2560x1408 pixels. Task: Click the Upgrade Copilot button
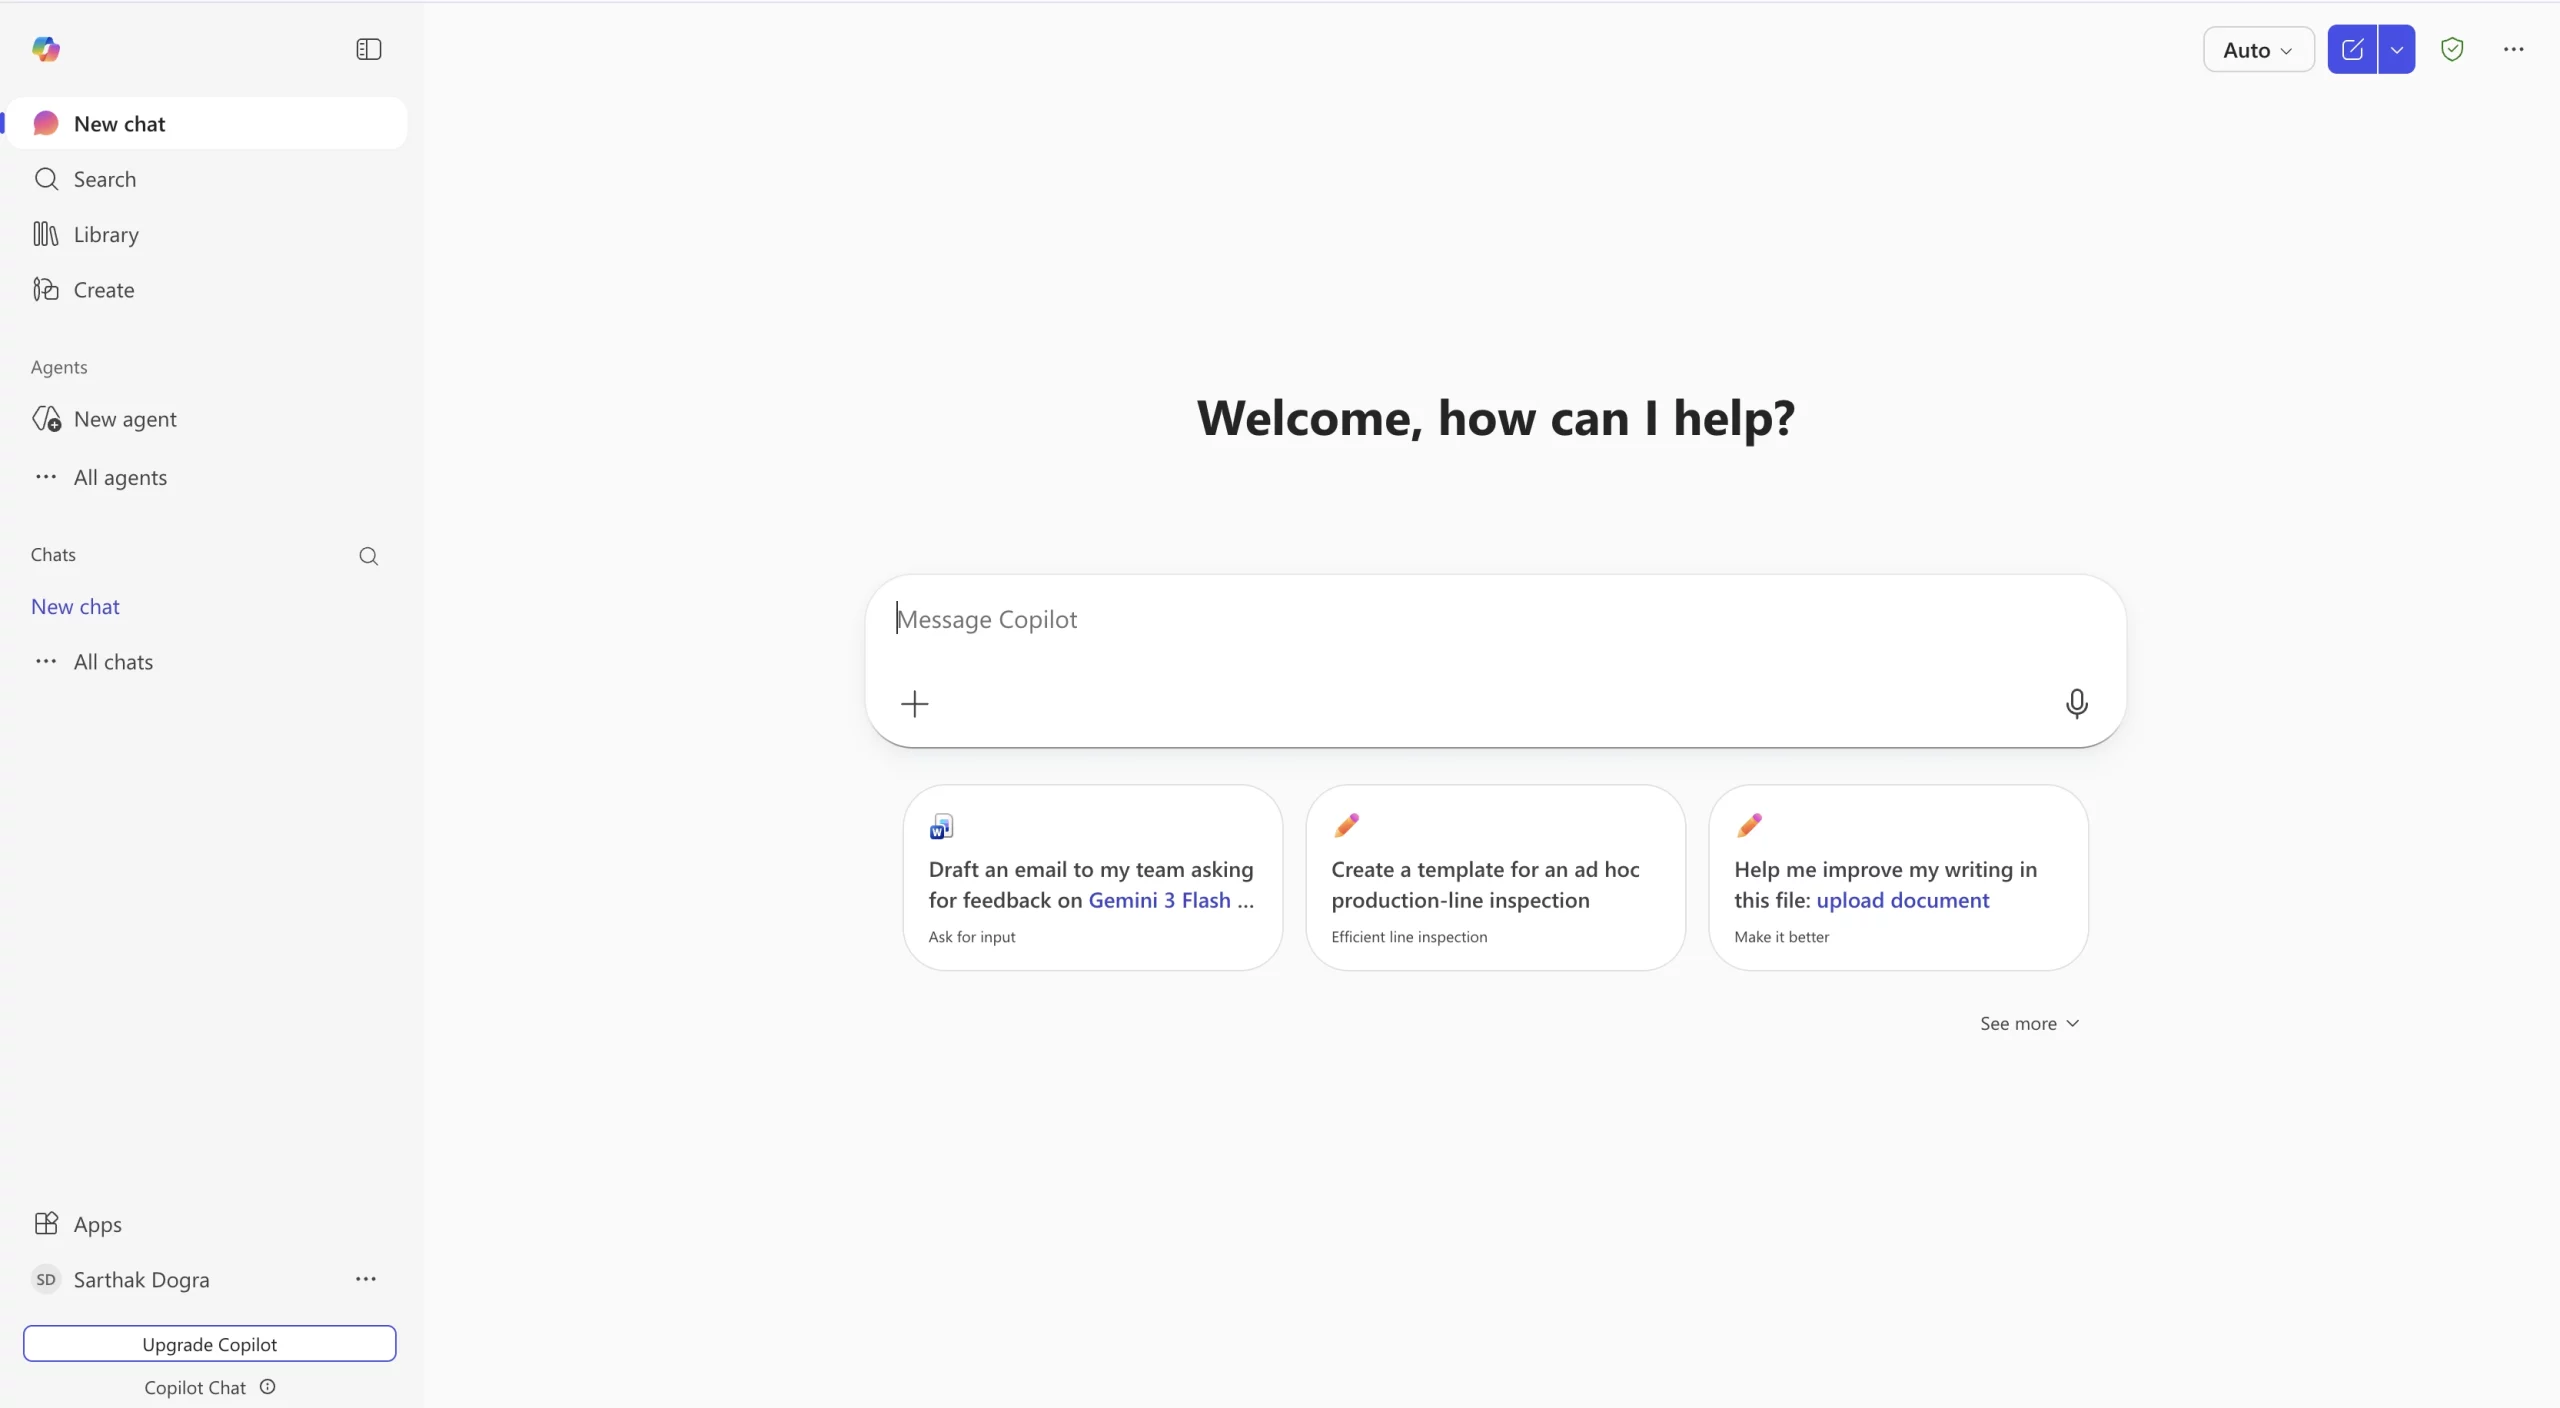[209, 1344]
